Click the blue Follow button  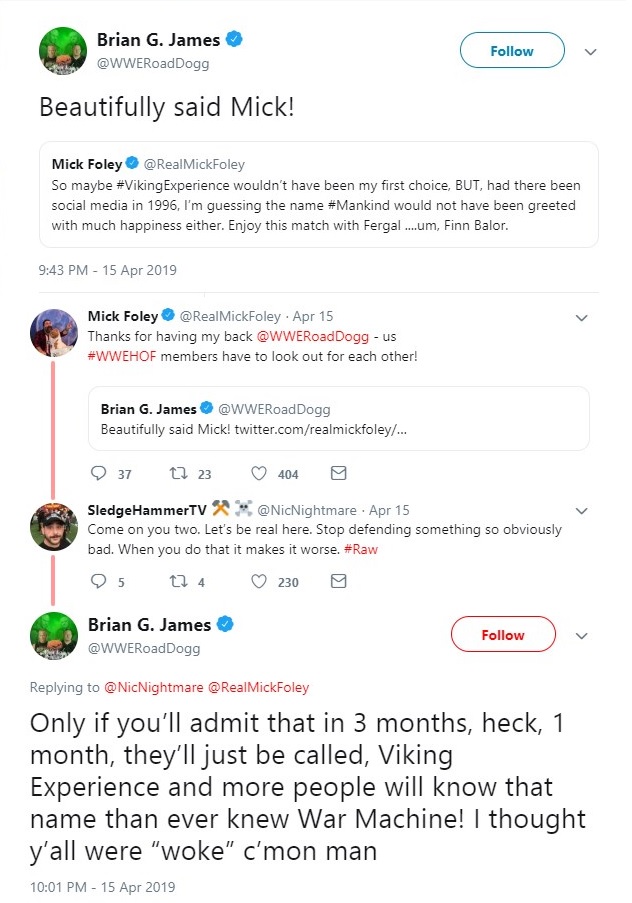[511, 51]
